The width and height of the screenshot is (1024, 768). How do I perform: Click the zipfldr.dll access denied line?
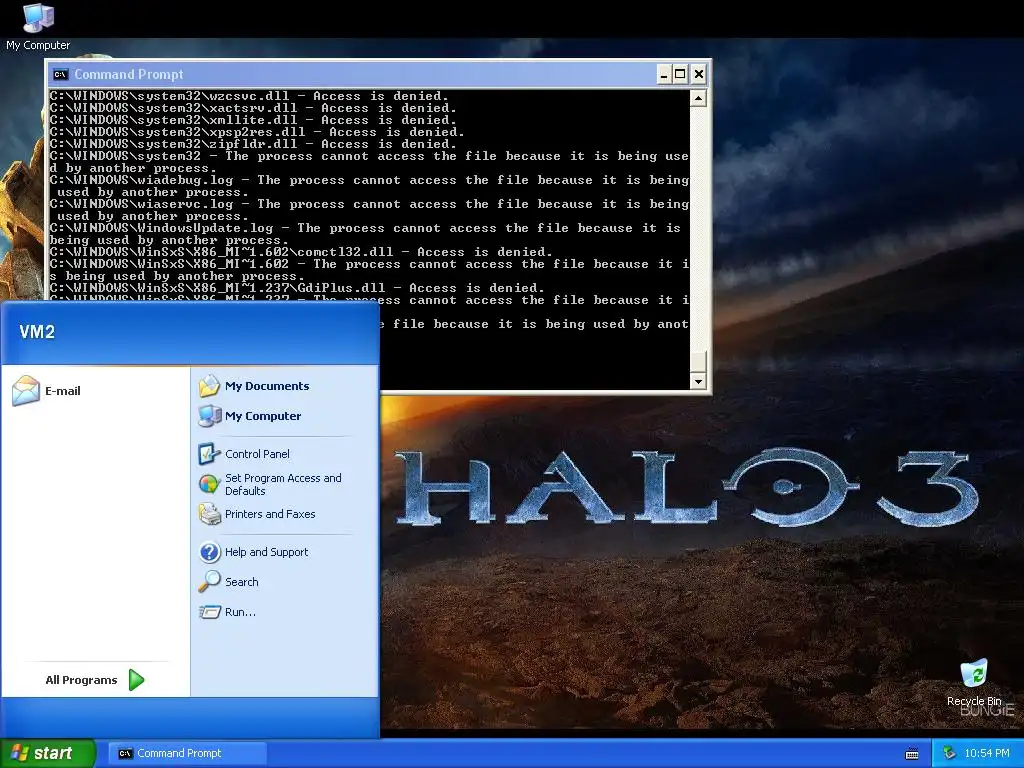[x=253, y=144]
